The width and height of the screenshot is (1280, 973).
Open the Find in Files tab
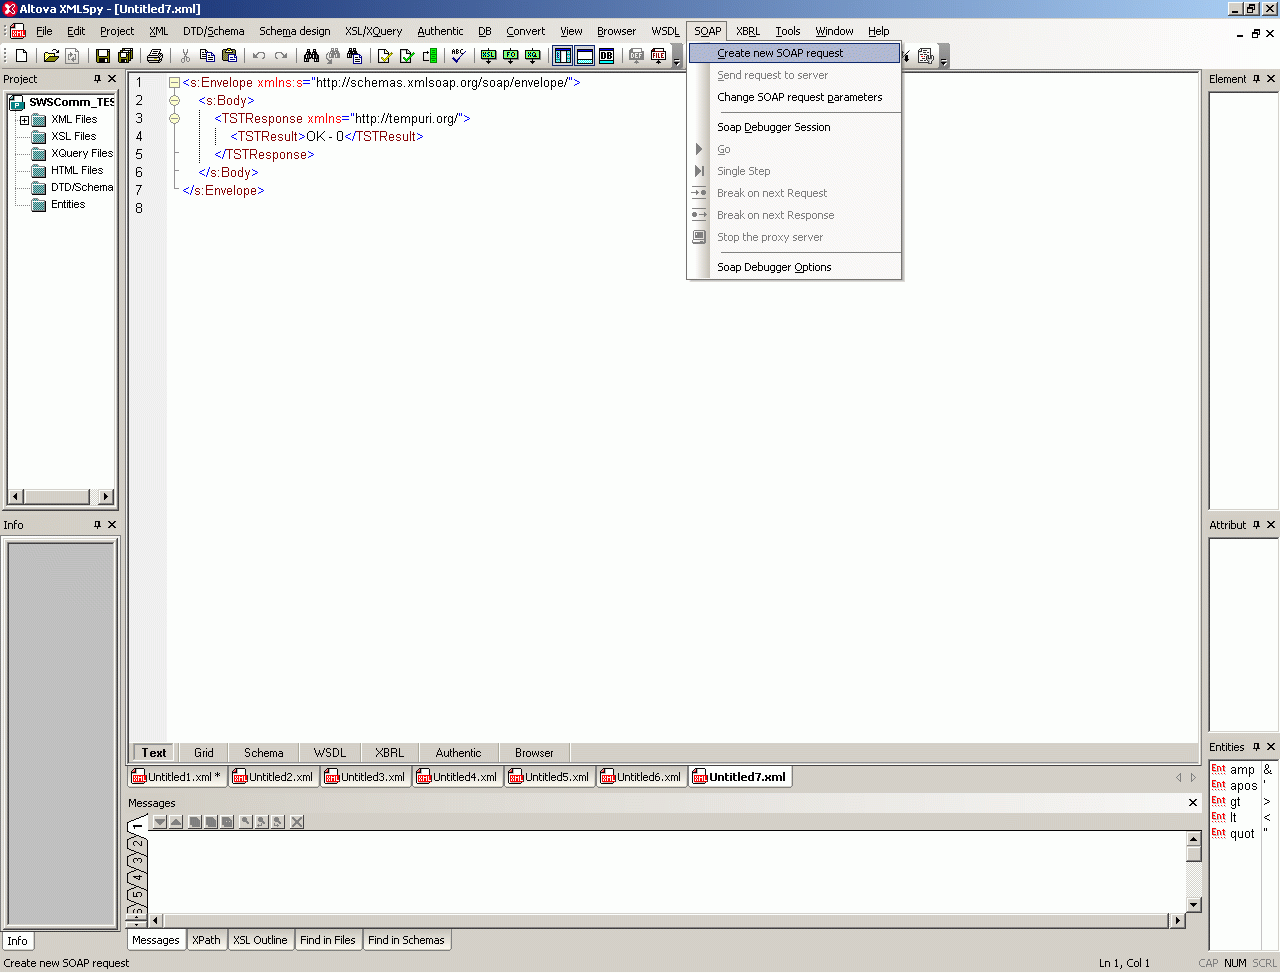(x=328, y=940)
